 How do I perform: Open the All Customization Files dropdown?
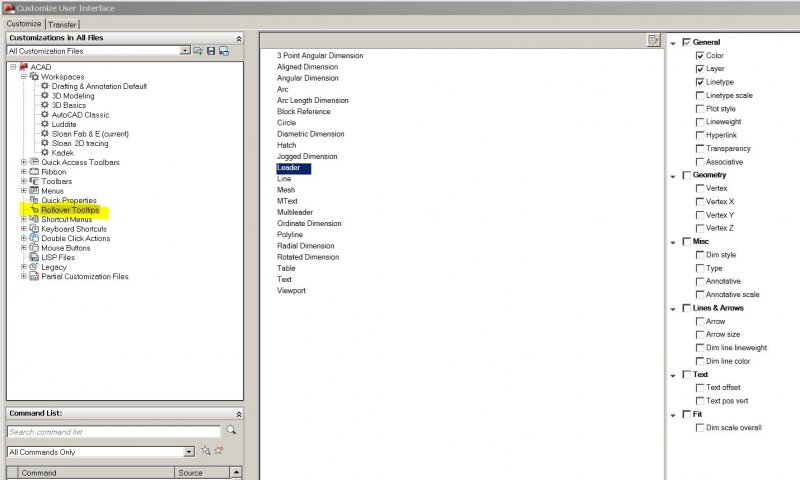pos(185,50)
